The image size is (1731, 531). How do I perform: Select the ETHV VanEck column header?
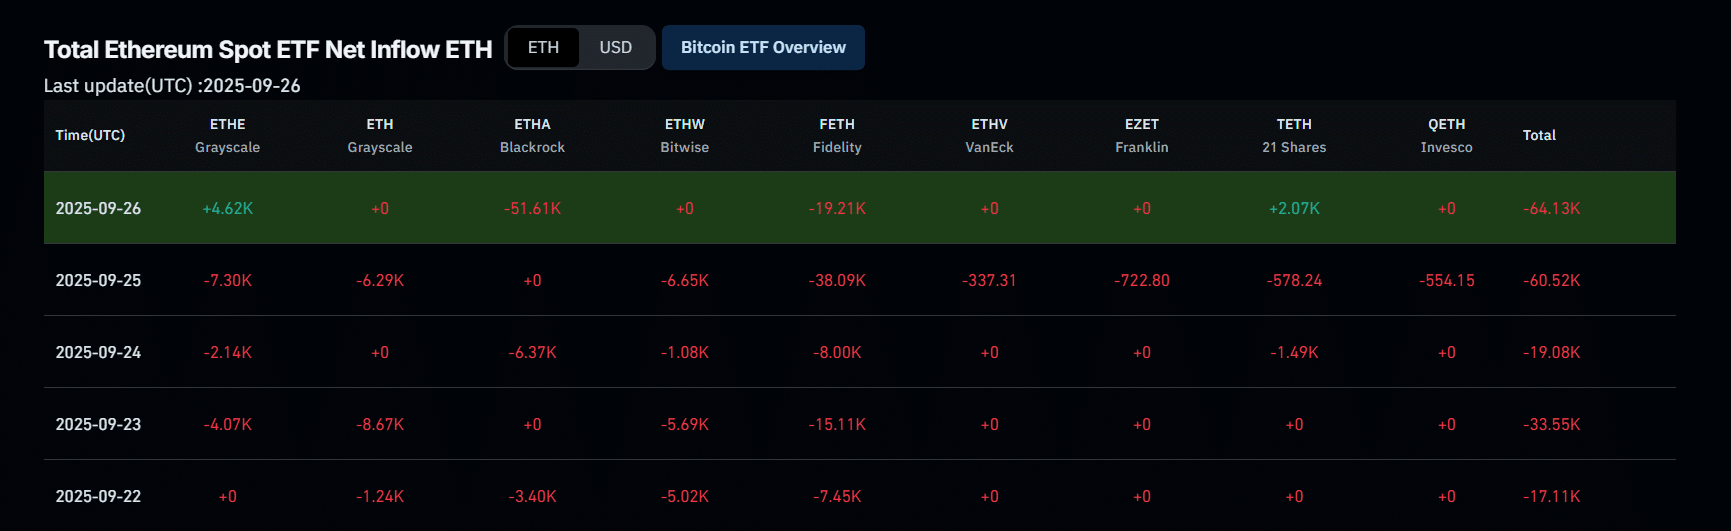pos(989,135)
